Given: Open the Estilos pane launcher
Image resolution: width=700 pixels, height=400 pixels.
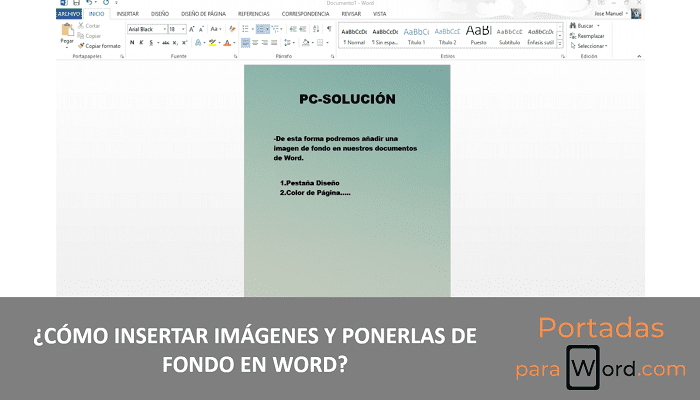Looking at the screenshot, I should pyautogui.click(x=562, y=57).
